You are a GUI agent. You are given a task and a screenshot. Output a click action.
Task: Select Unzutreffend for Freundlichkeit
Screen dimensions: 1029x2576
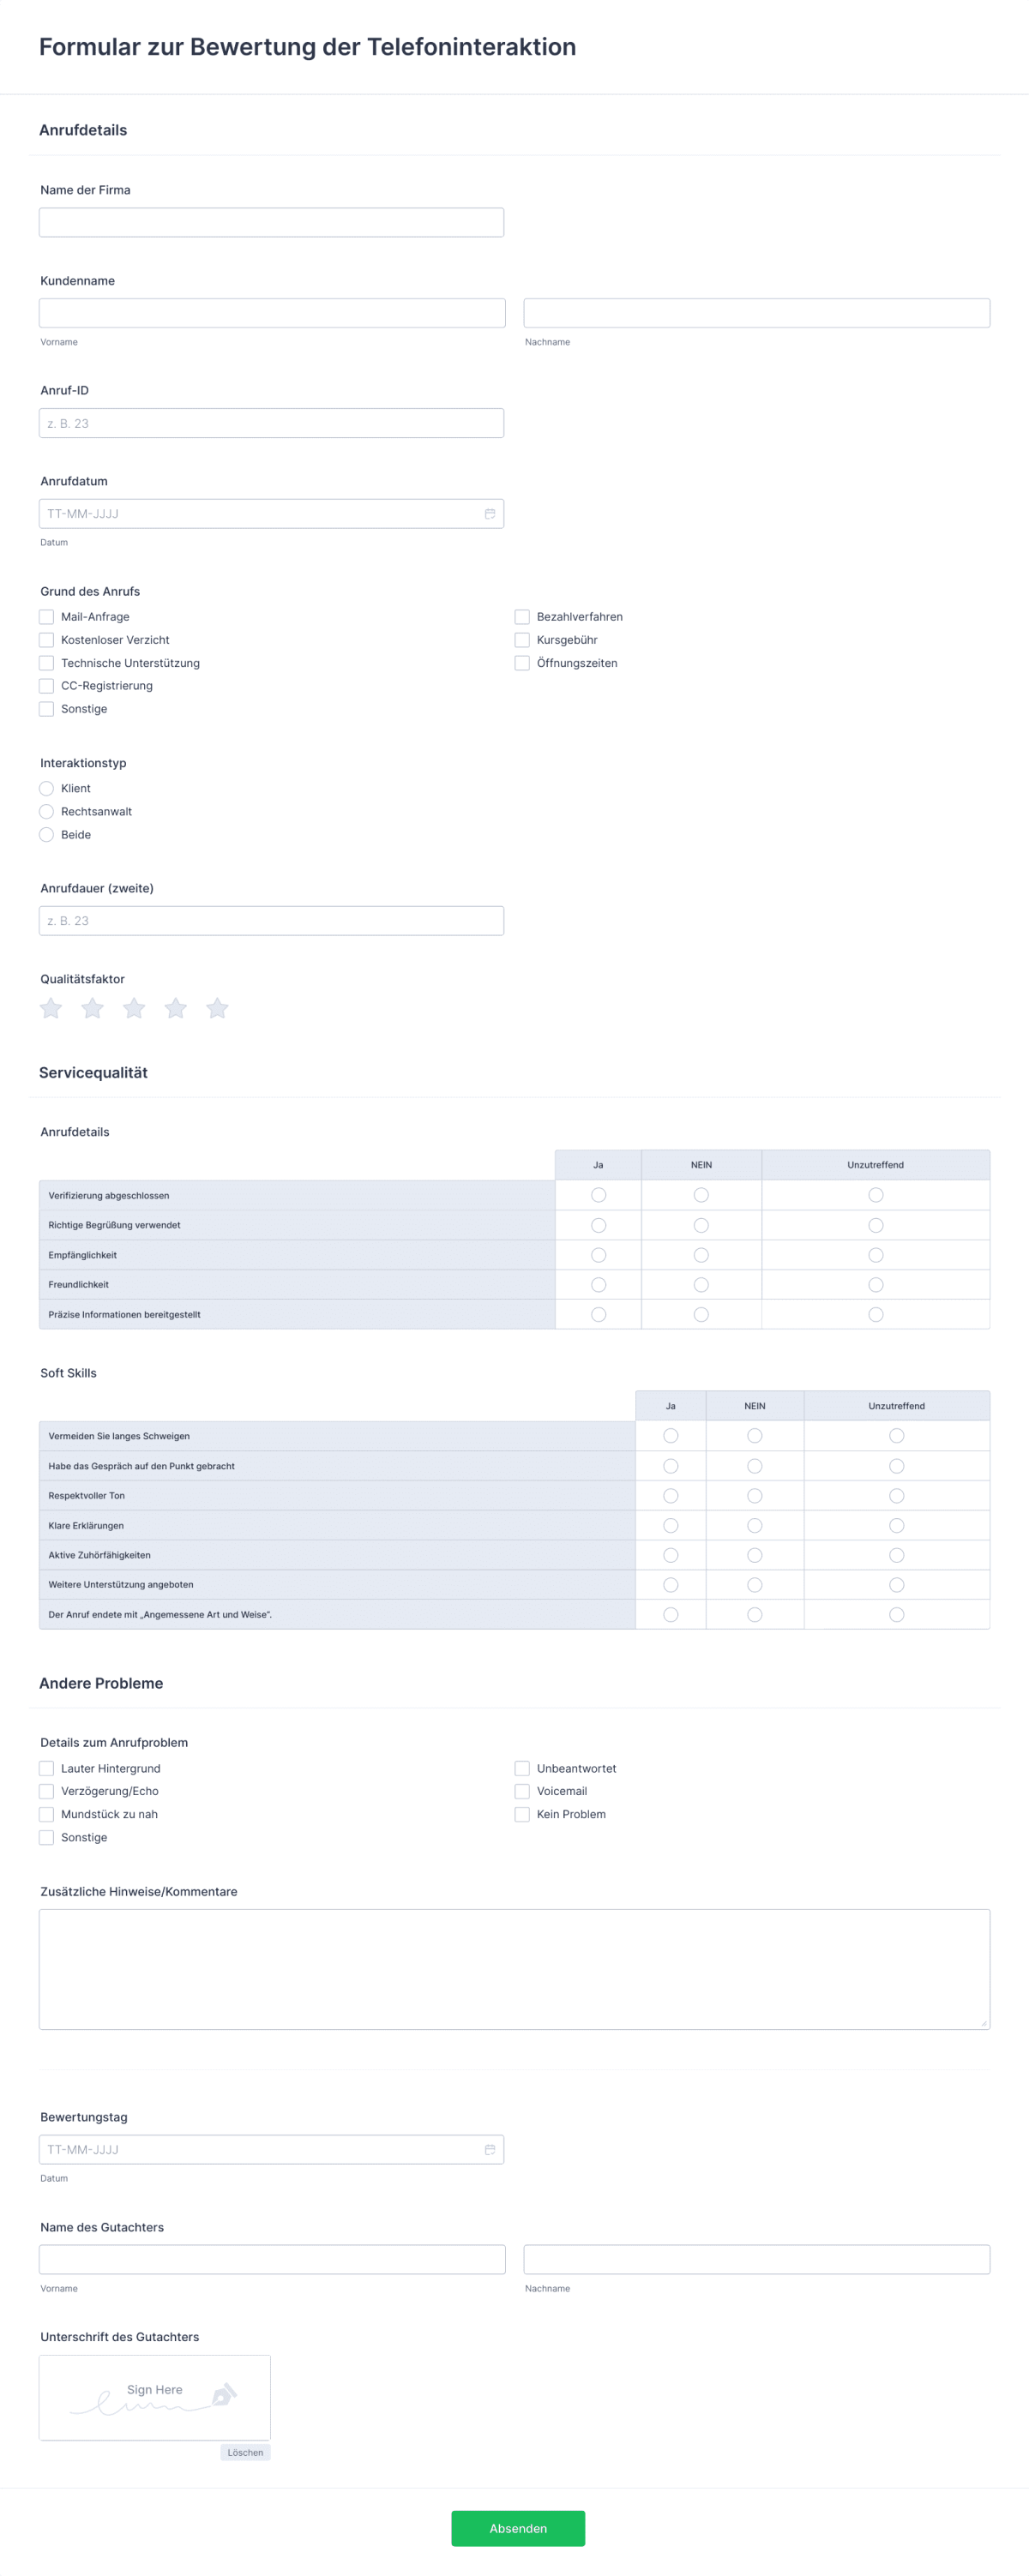875,1284
